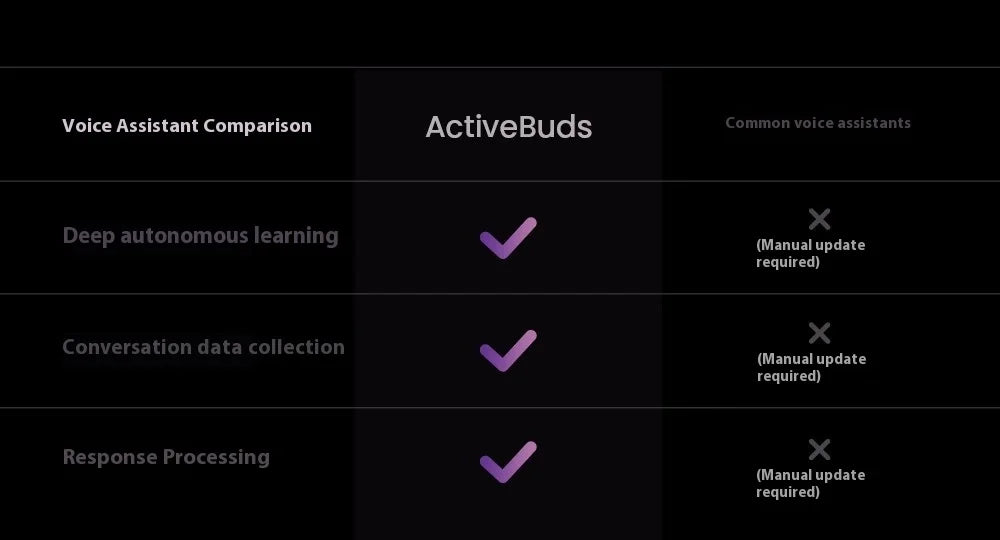Click the divider line above Response Processing

500,407
